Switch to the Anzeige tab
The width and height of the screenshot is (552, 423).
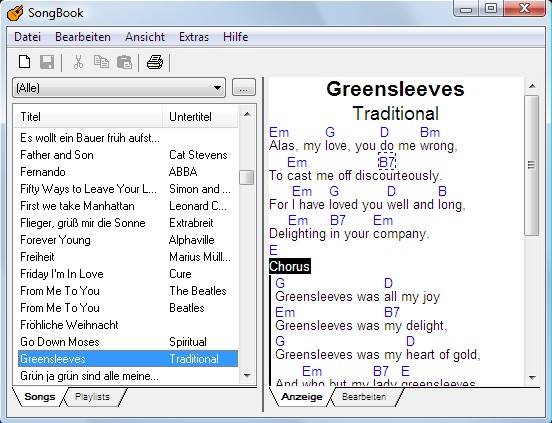tap(302, 397)
